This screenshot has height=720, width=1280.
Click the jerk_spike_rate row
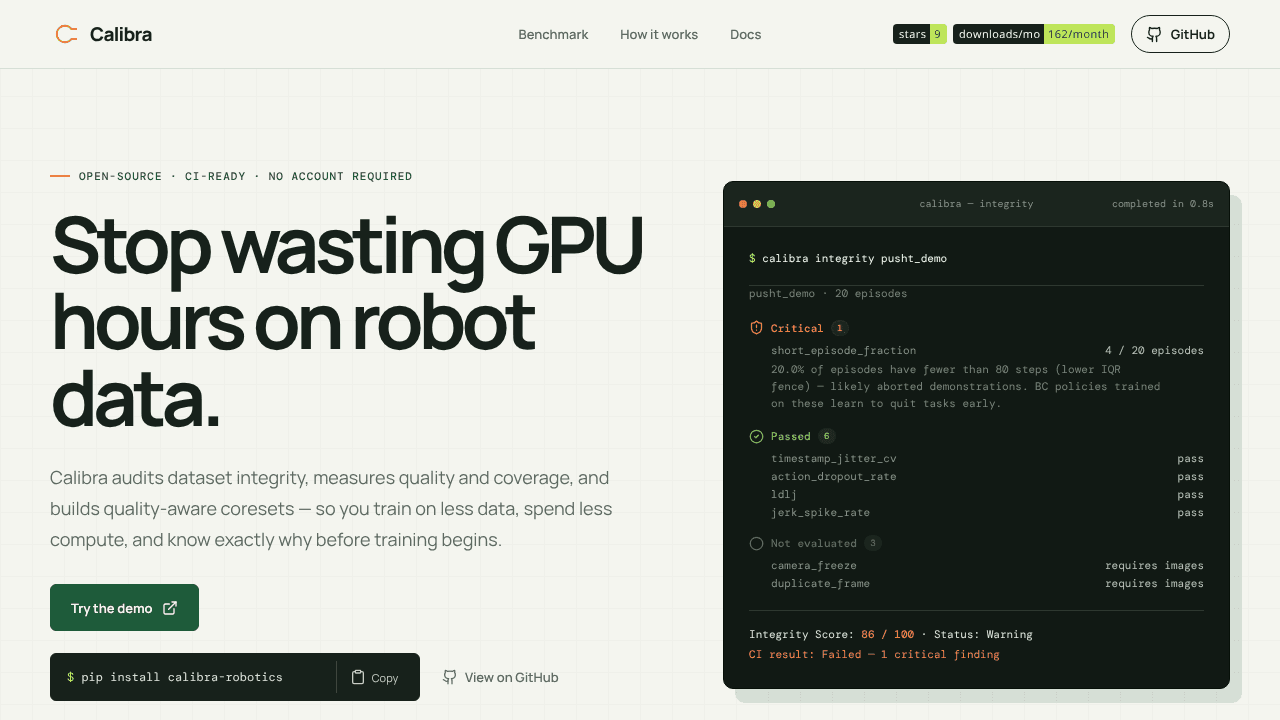tap(987, 512)
